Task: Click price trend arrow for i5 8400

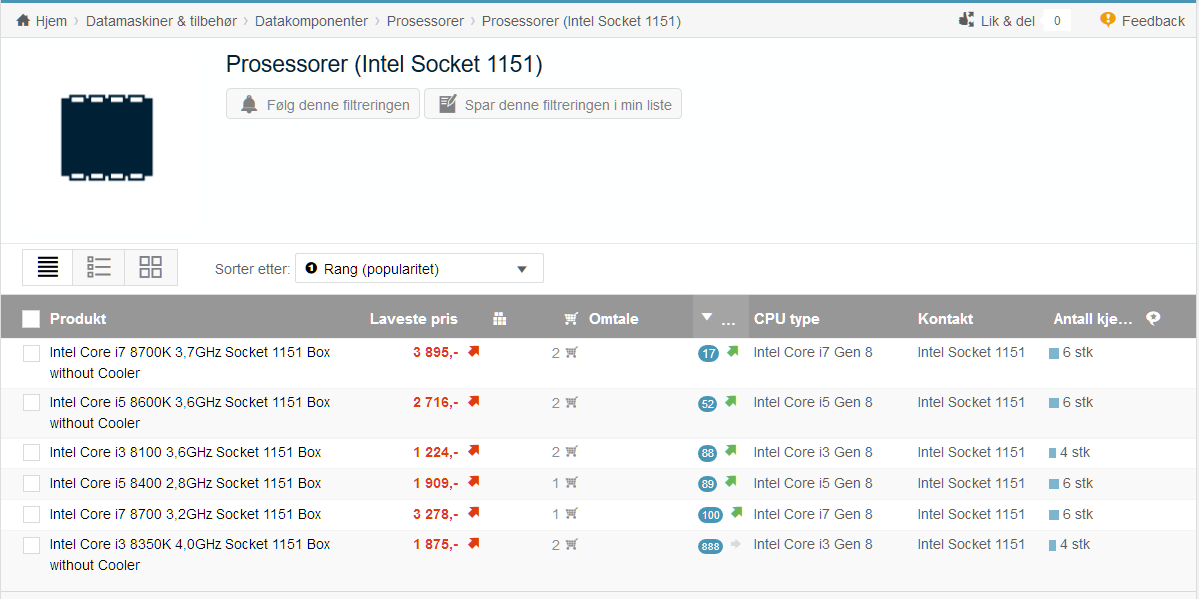Action: pyautogui.click(x=473, y=481)
